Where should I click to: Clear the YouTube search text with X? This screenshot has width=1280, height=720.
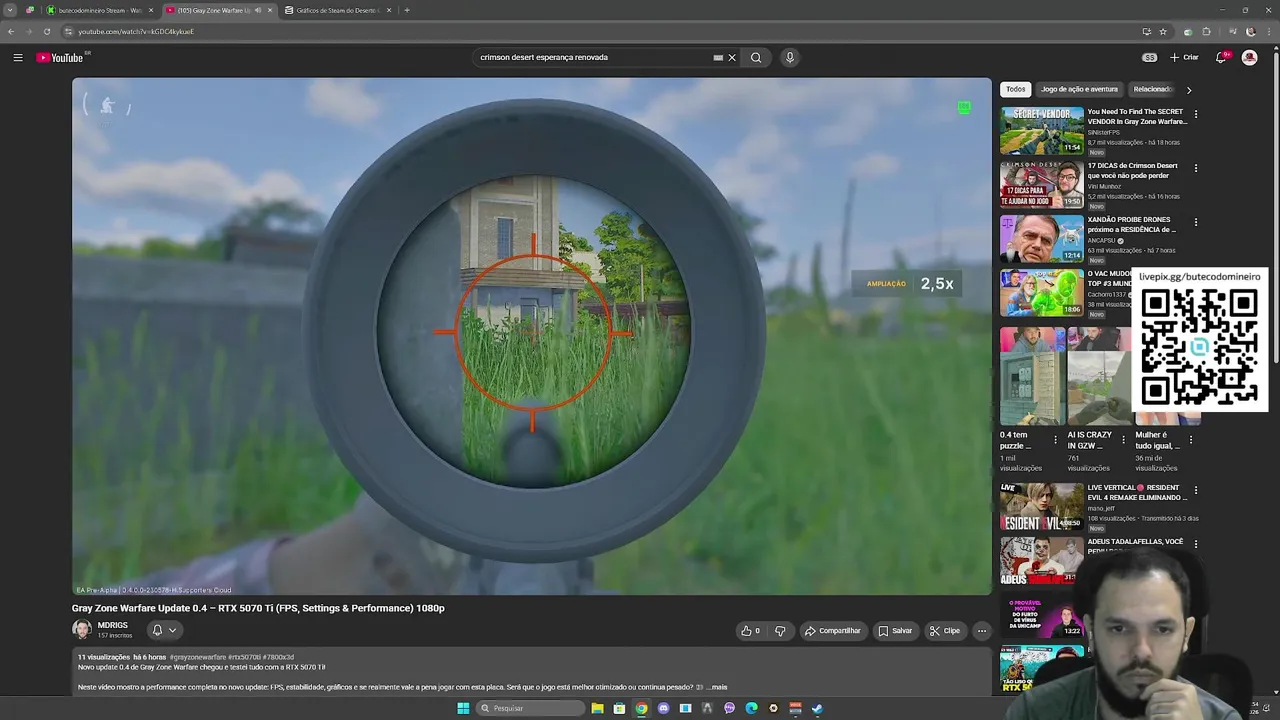coord(732,58)
